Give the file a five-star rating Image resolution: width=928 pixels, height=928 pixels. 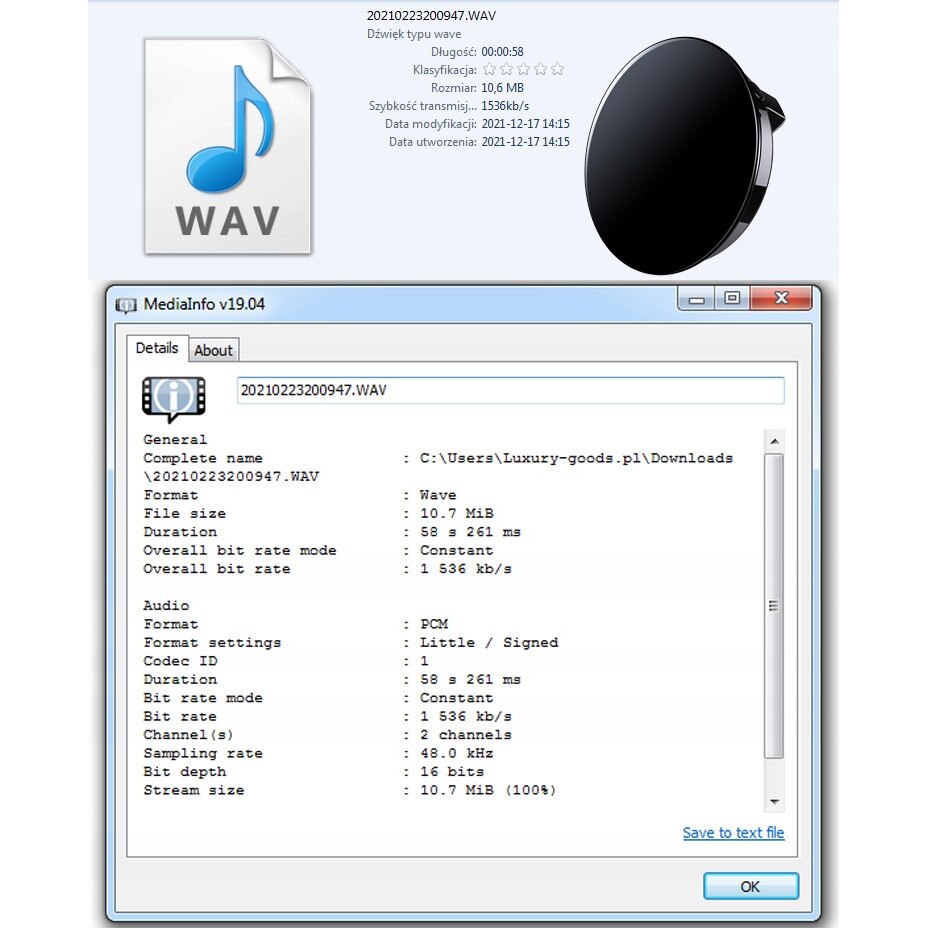click(x=557, y=70)
